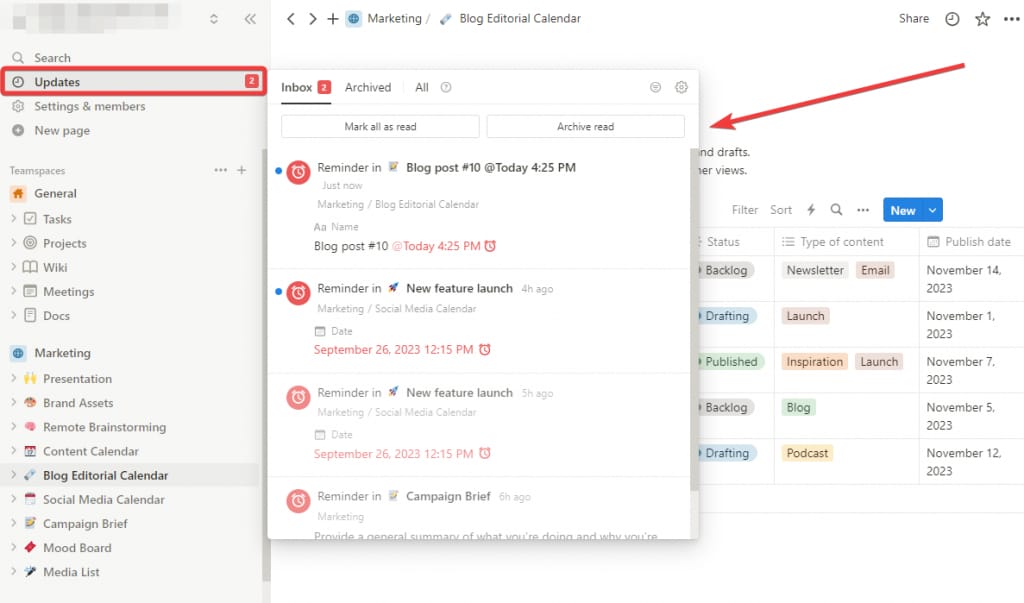Open automations lightning bolt icon

point(811,210)
